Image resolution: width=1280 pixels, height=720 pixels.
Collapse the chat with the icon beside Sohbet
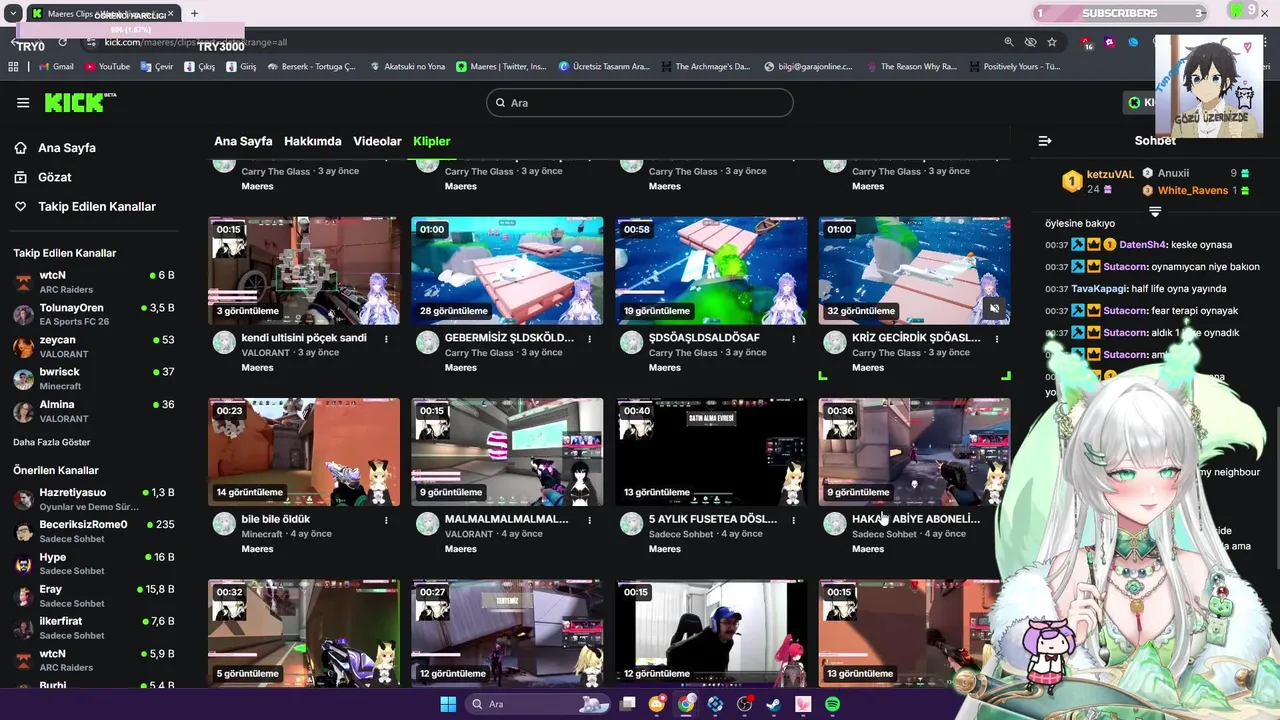tap(1045, 141)
